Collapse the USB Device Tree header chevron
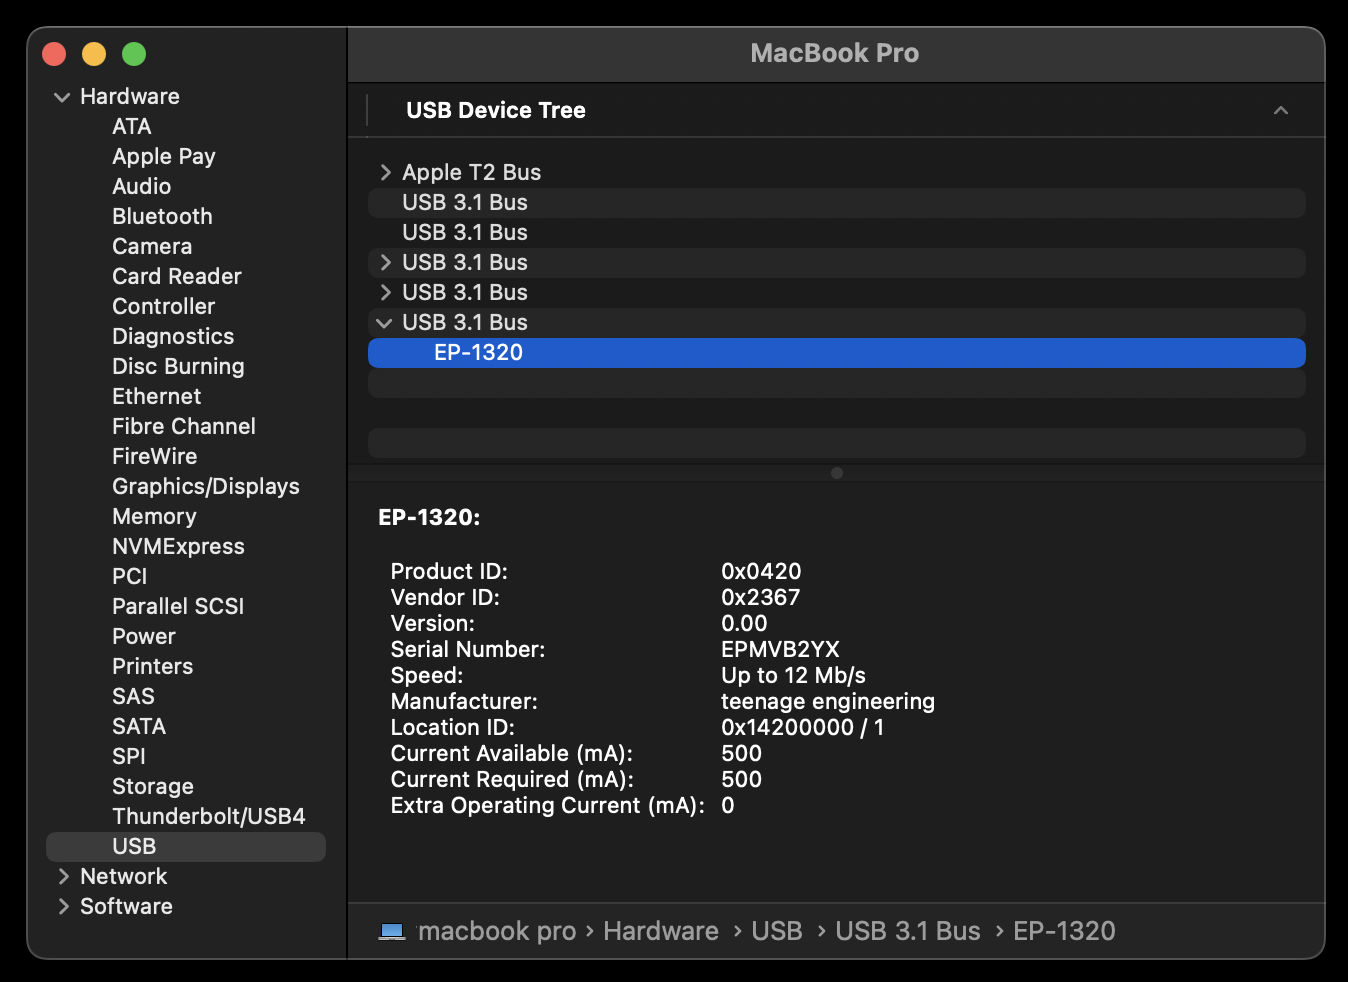The image size is (1348, 982). tap(1281, 110)
